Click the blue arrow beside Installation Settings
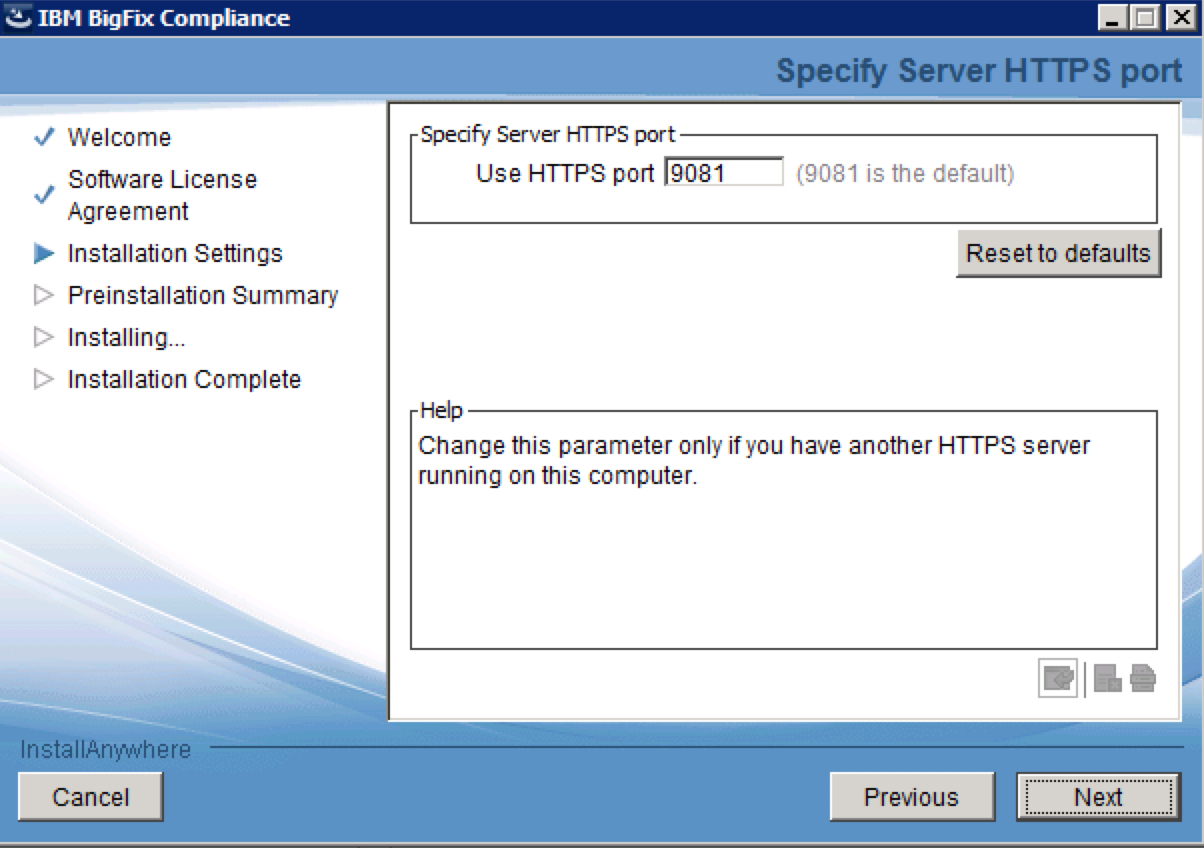This screenshot has height=848, width=1204. coord(44,253)
